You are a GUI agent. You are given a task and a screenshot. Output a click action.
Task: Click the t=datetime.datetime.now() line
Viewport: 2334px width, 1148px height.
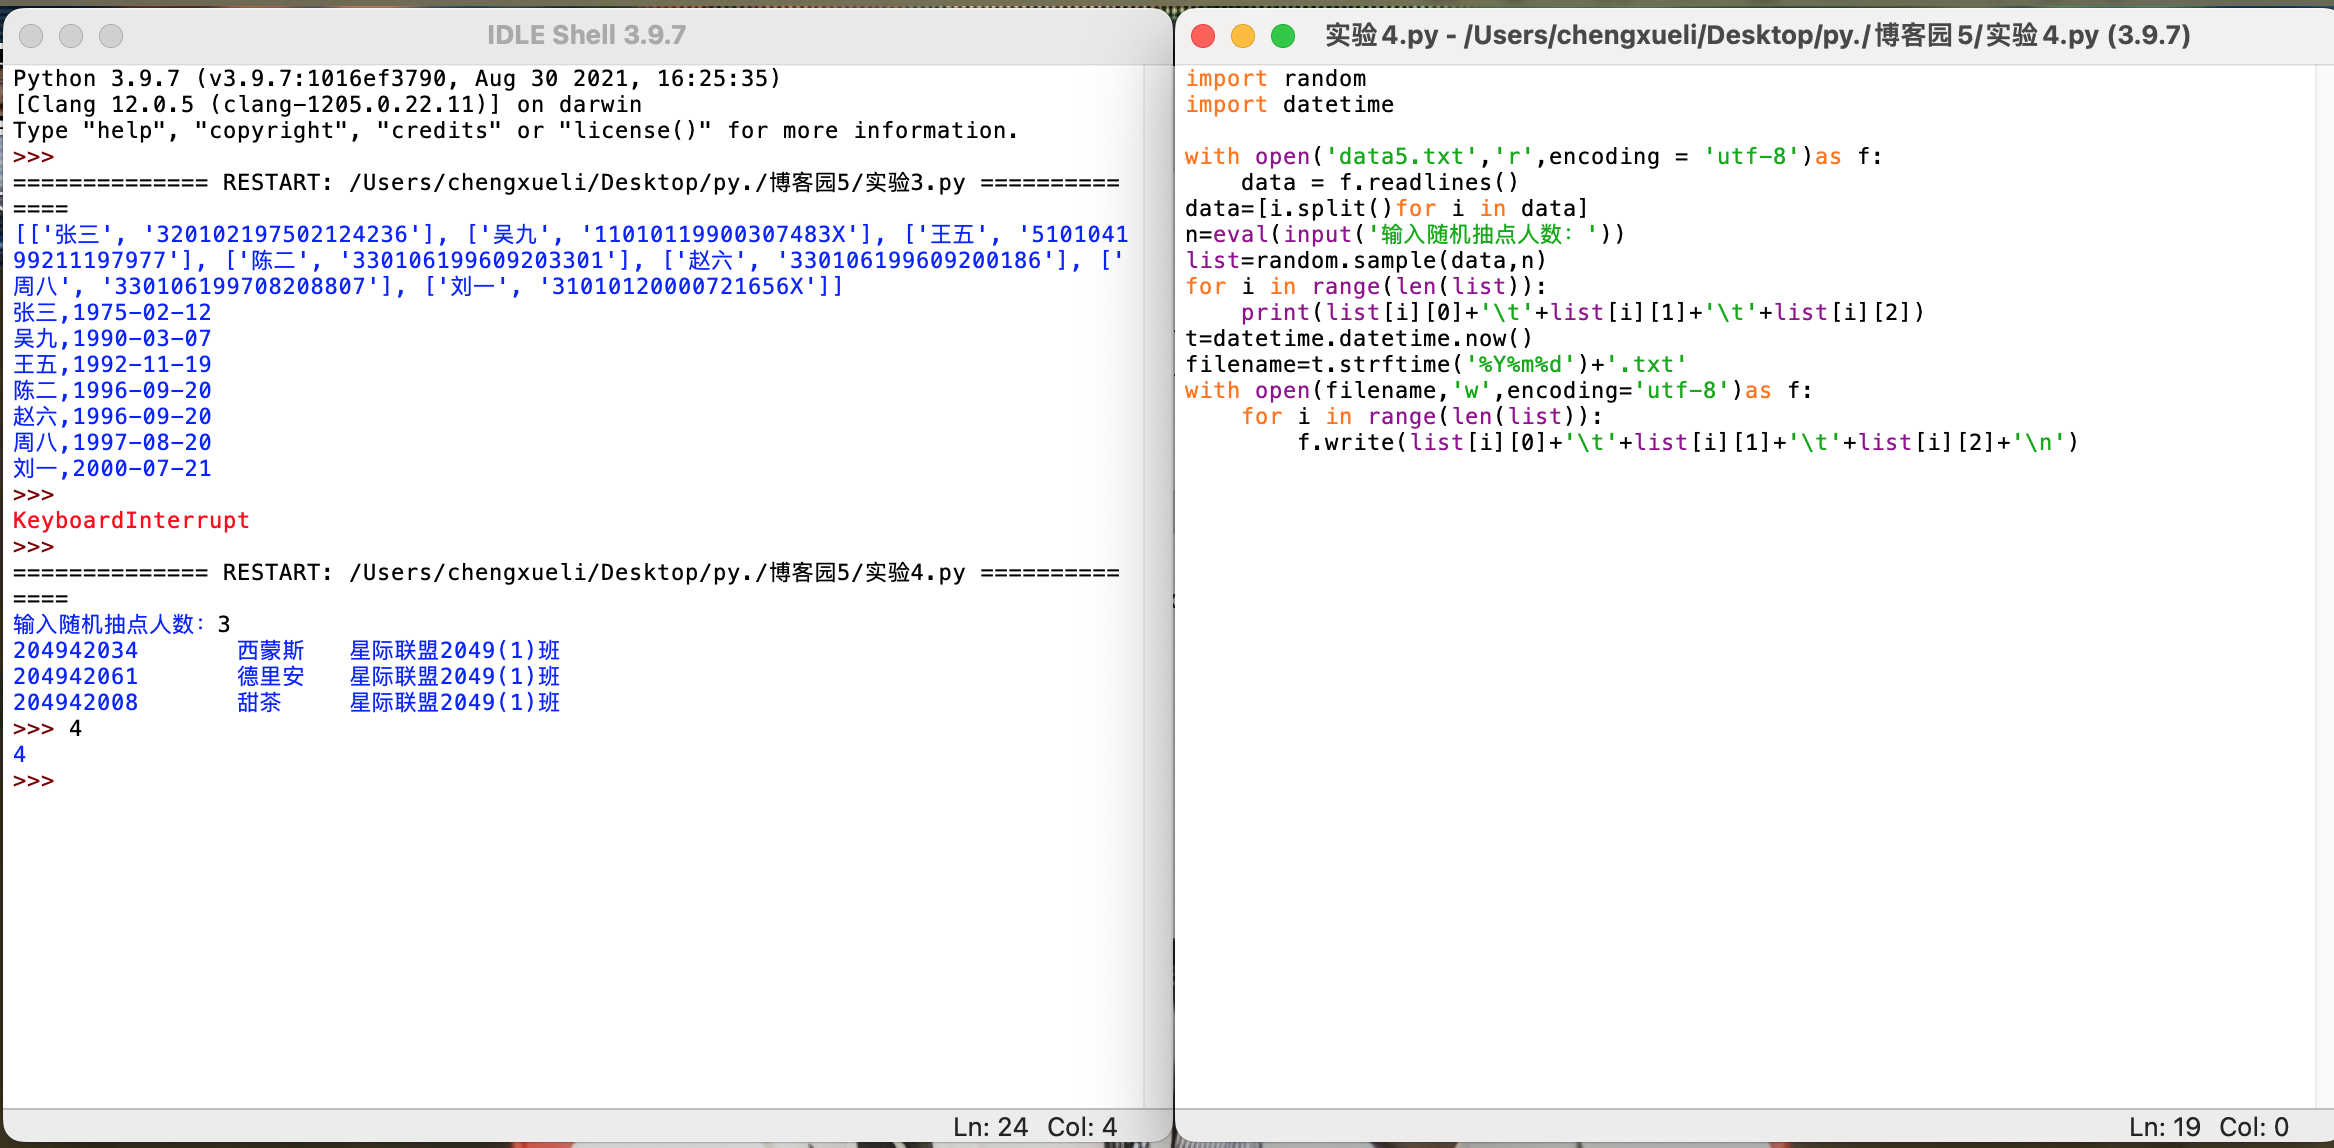coord(1357,339)
